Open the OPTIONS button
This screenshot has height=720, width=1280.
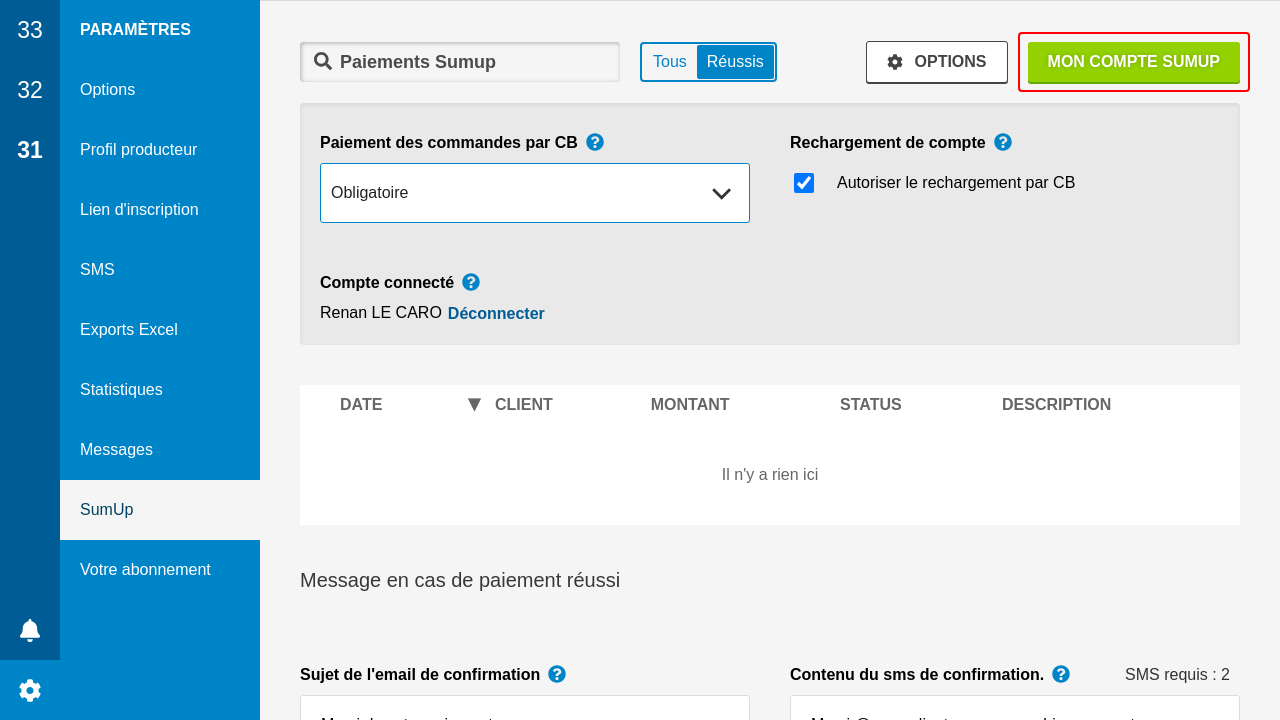[937, 62]
